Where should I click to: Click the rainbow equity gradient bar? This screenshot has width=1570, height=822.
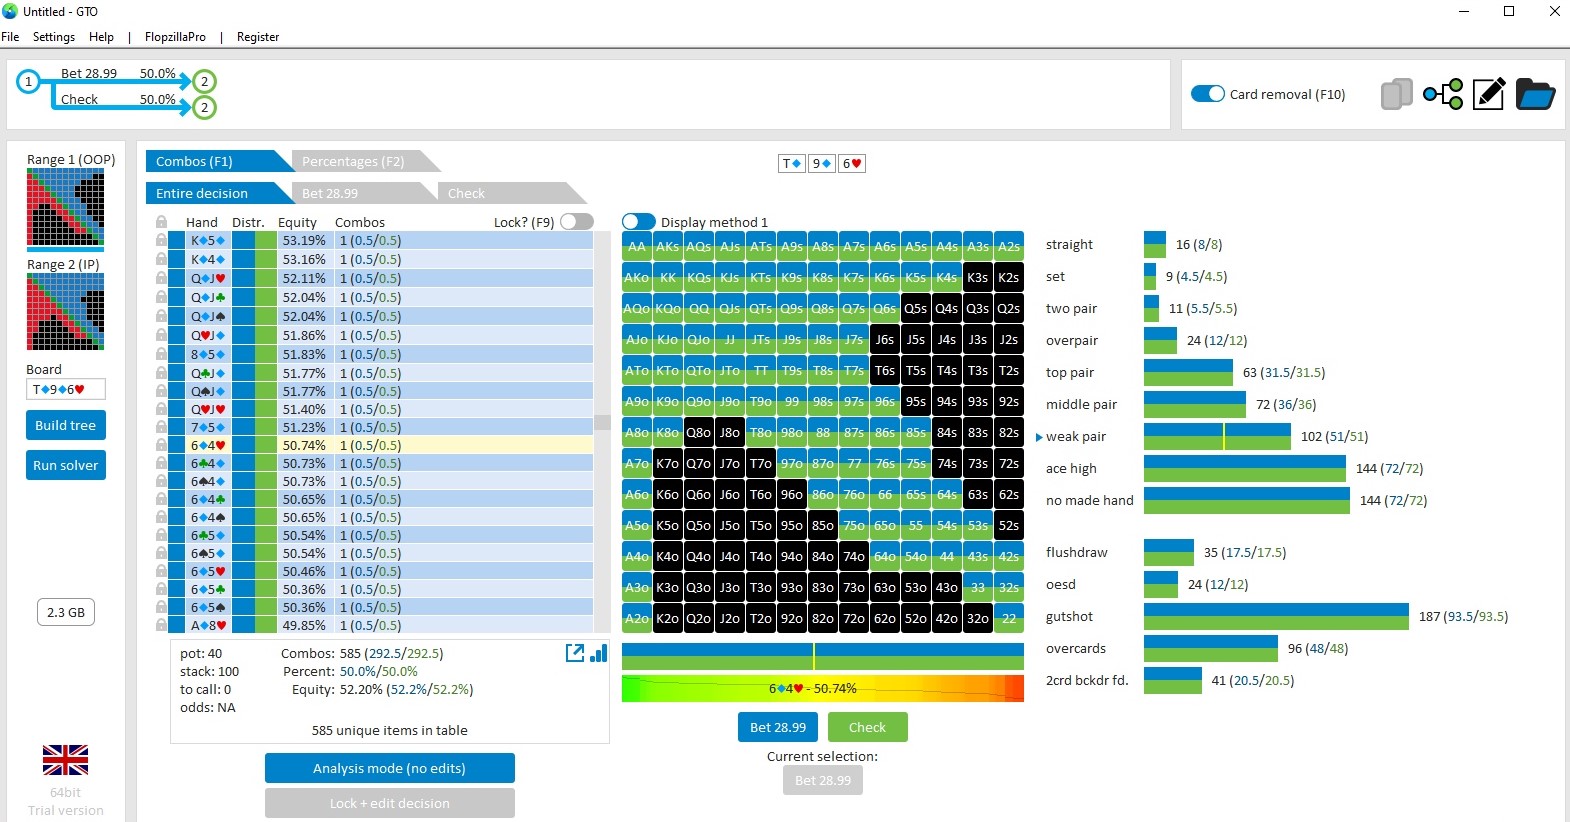[x=822, y=688]
